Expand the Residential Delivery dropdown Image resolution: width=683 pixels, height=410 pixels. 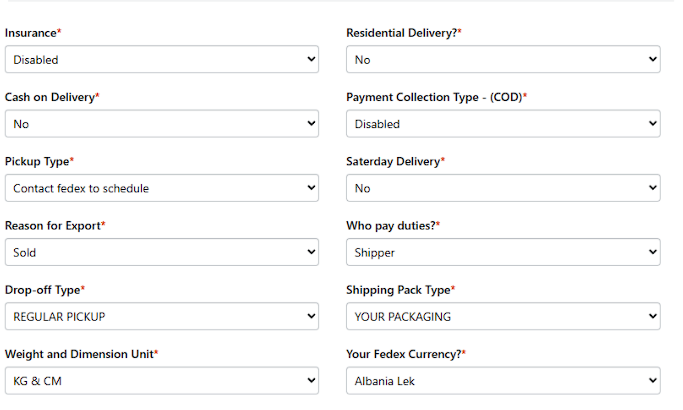[503, 60]
